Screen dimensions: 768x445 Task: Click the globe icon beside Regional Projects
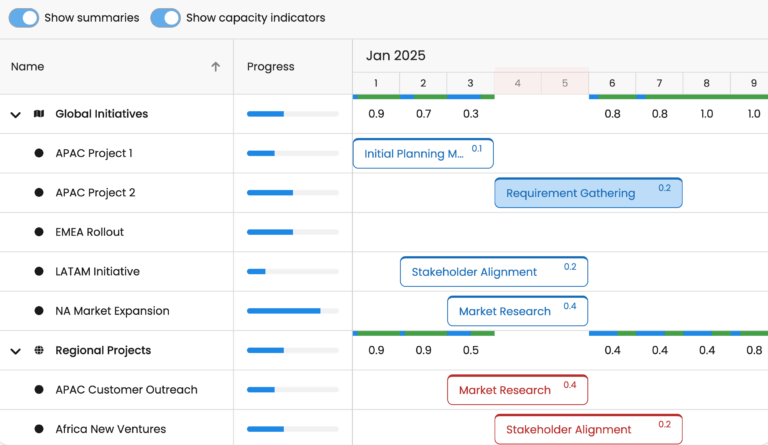click(39, 351)
